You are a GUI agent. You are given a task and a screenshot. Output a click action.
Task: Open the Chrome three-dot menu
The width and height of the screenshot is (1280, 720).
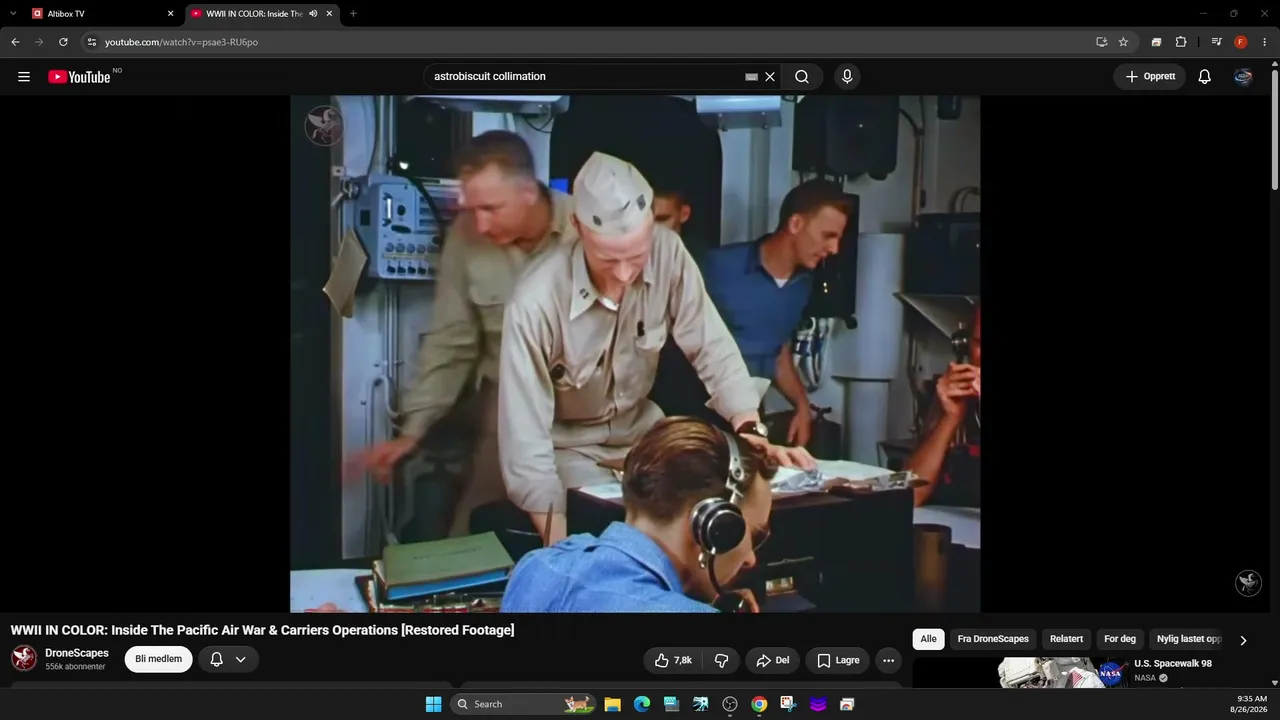[1265, 42]
